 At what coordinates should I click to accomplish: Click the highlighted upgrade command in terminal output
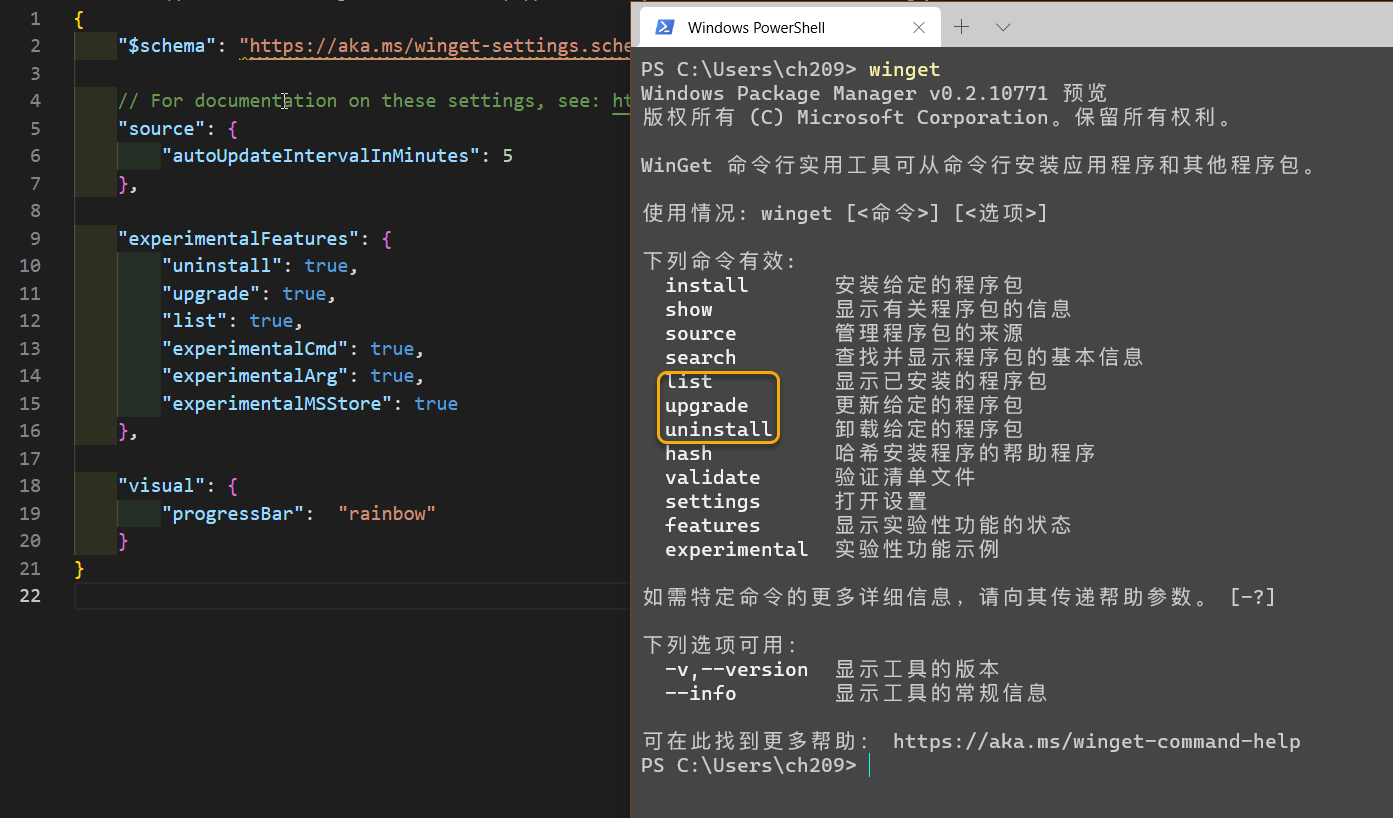tap(706, 405)
